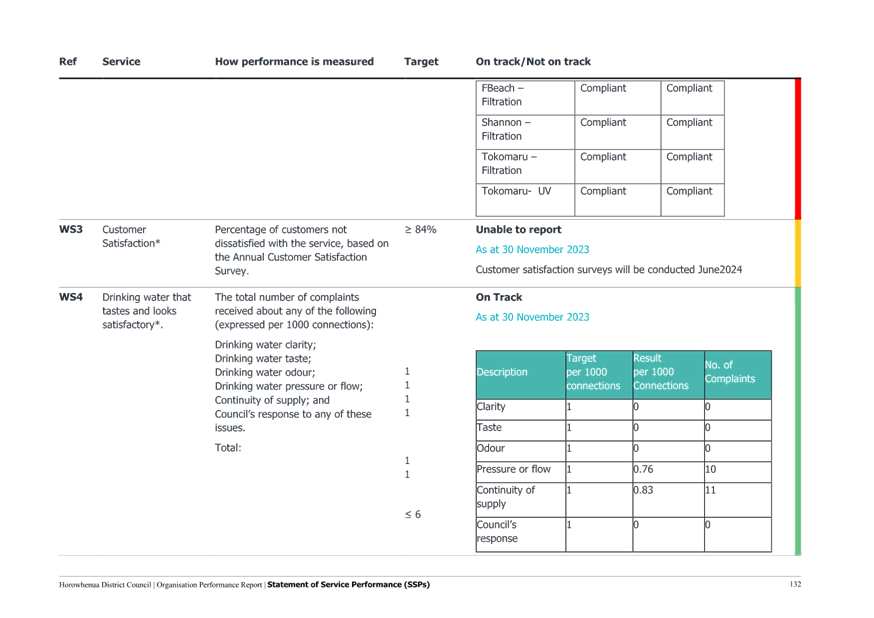Screen dimensions: 874x618
Task: Click the 'Service' column header
Action: click(121, 62)
